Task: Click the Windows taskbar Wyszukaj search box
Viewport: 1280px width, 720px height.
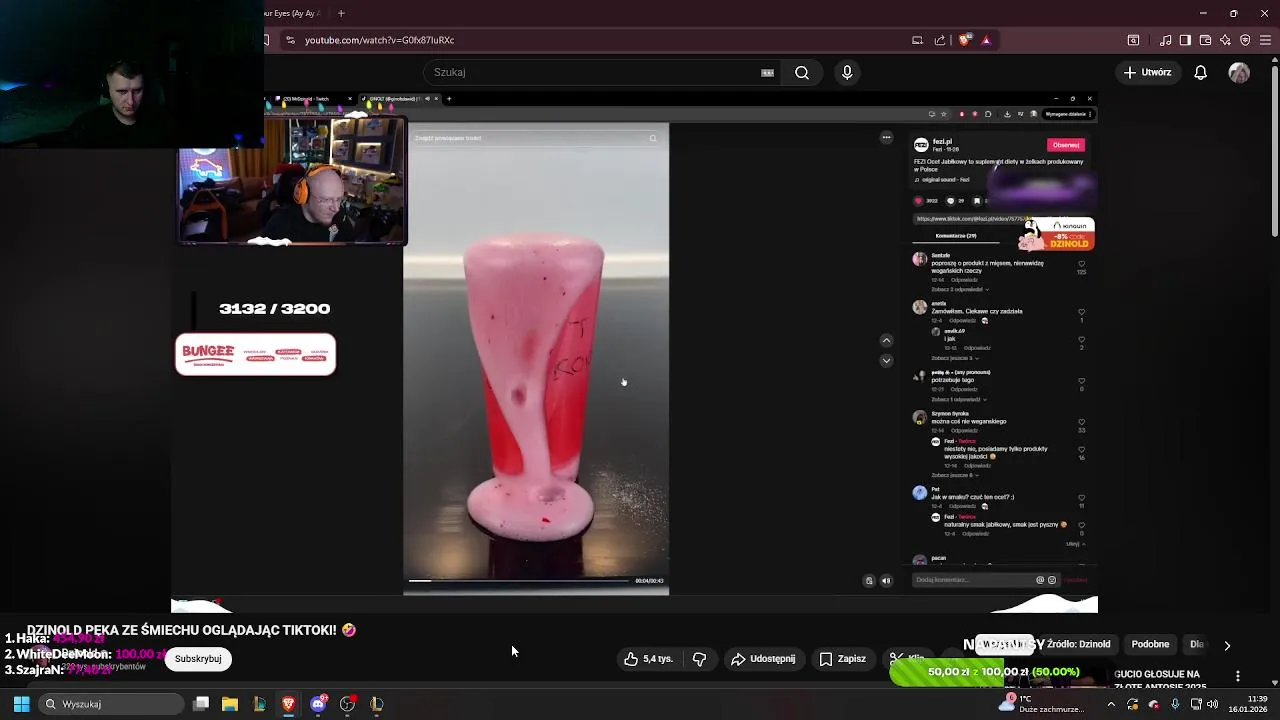Action: [x=112, y=704]
